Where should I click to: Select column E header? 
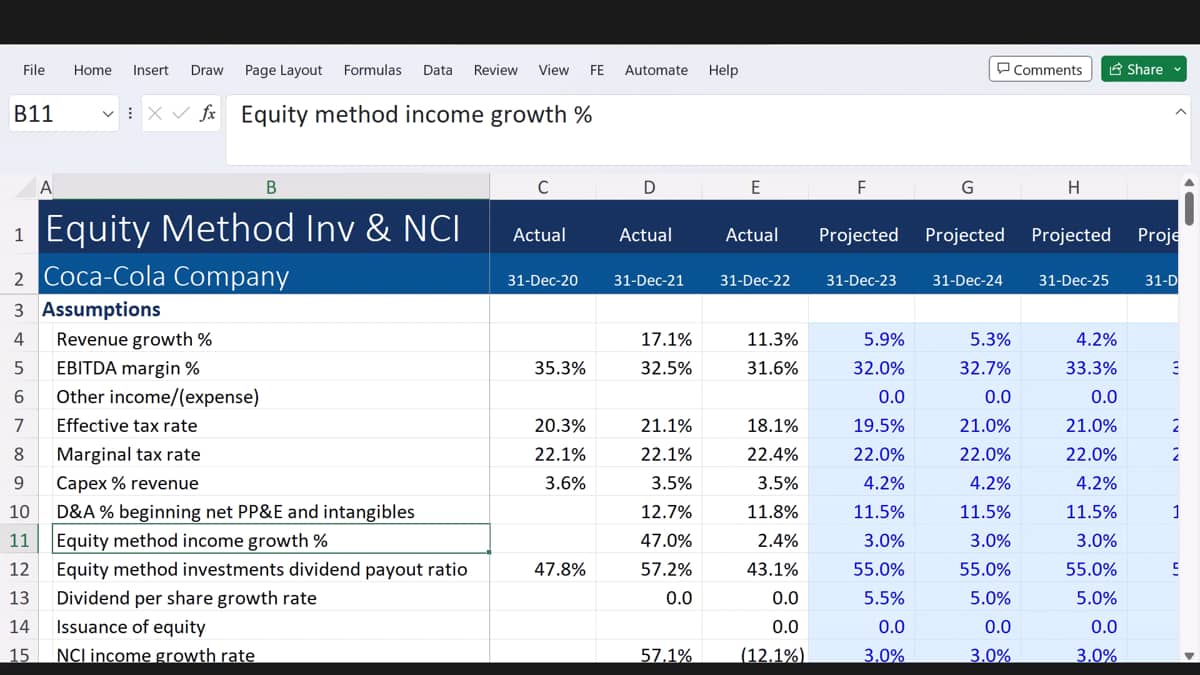tap(755, 186)
